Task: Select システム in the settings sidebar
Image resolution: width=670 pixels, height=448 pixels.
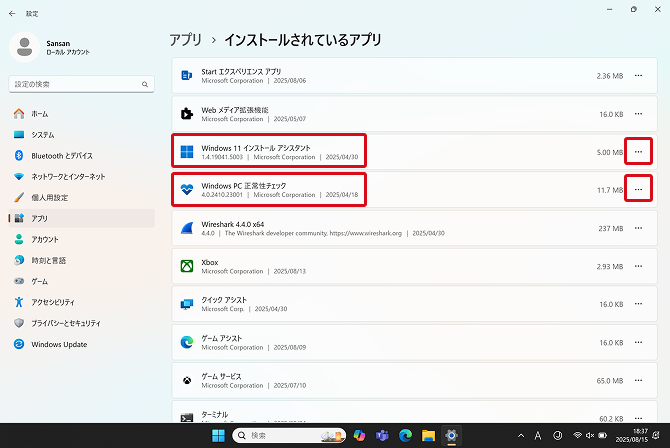Action: [x=42, y=134]
